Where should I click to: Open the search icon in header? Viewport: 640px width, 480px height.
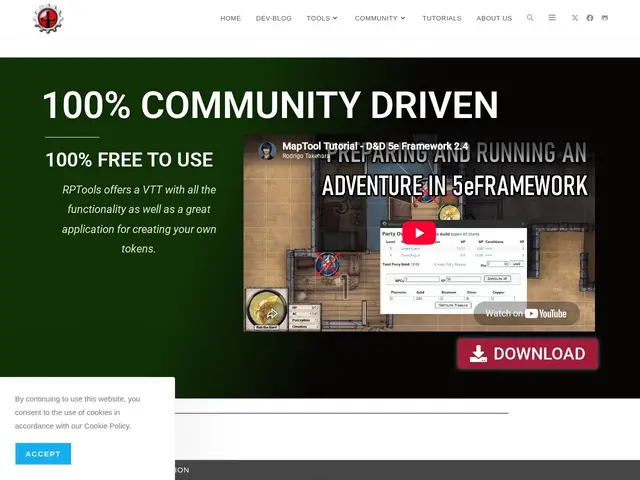(x=530, y=18)
